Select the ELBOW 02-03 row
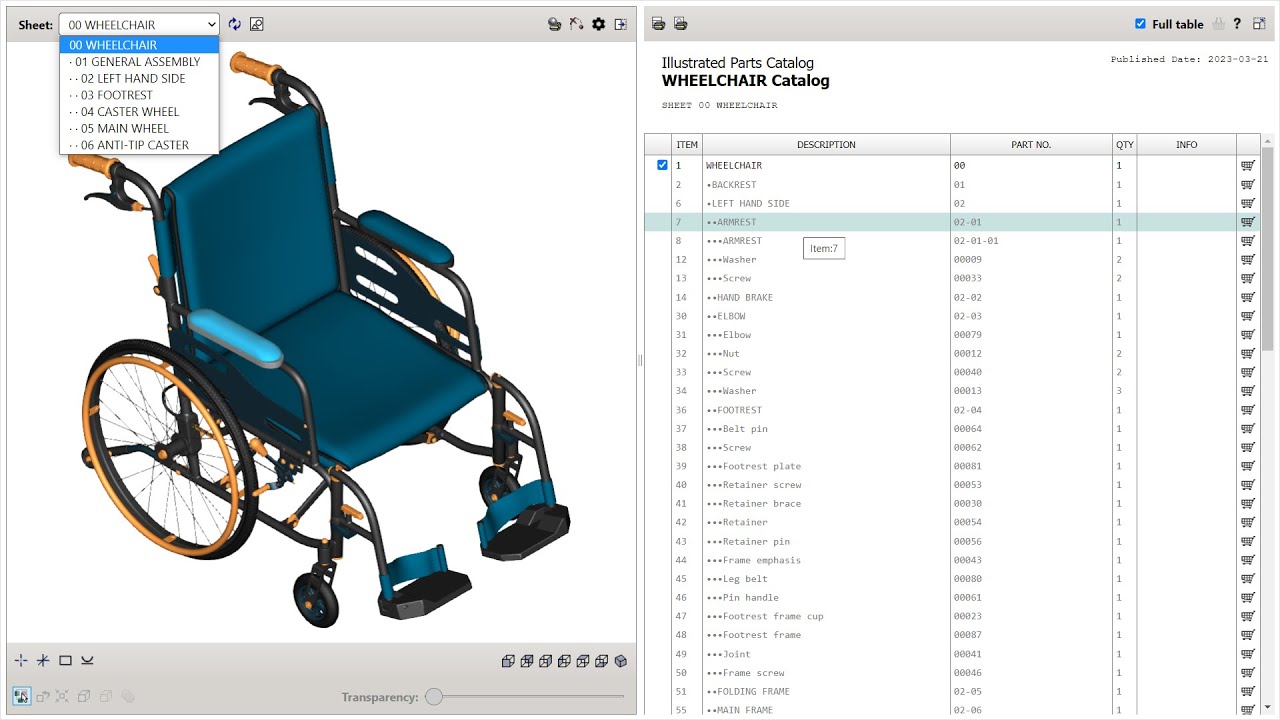 point(952,316)
